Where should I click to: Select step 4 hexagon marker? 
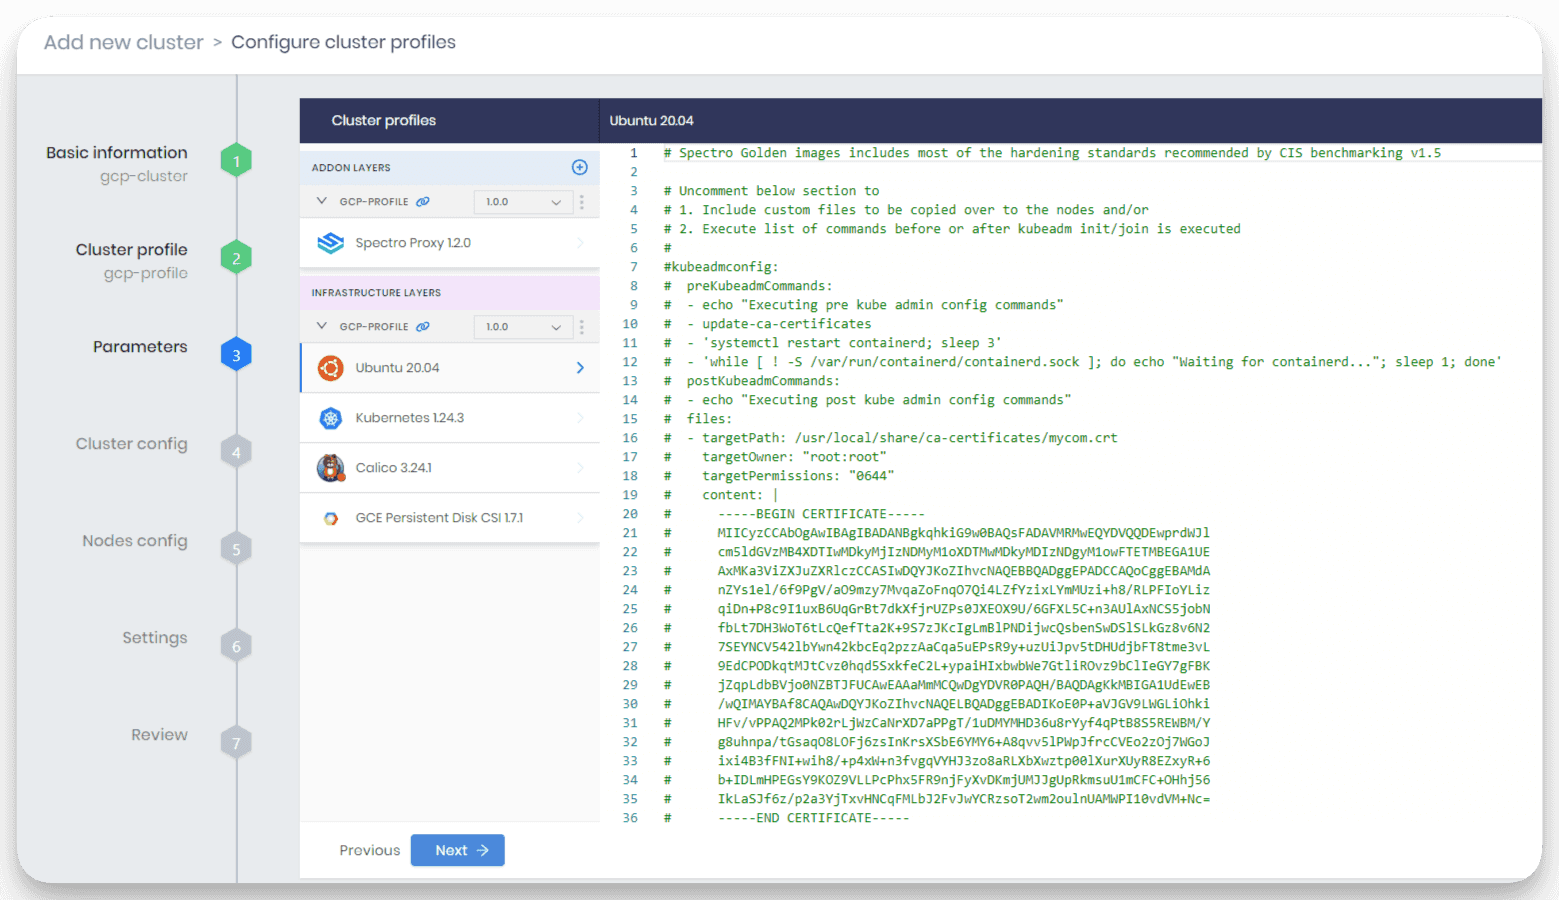point(236,452)
